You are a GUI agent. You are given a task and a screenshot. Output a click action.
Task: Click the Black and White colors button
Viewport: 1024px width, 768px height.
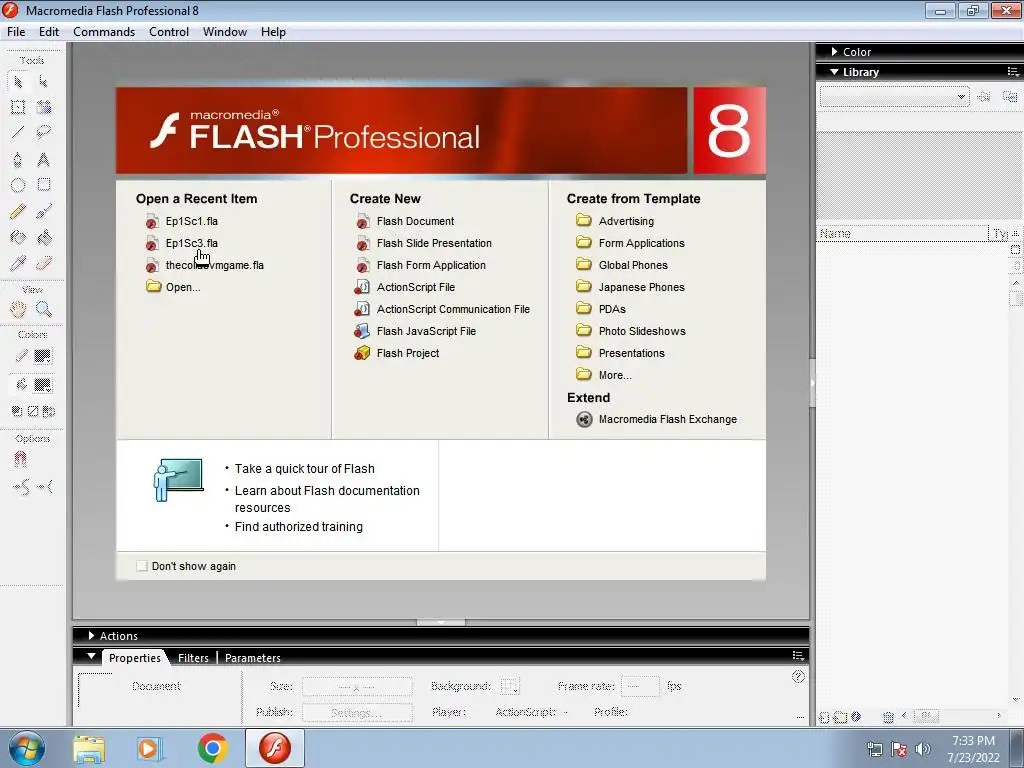(x=17, y=411)
